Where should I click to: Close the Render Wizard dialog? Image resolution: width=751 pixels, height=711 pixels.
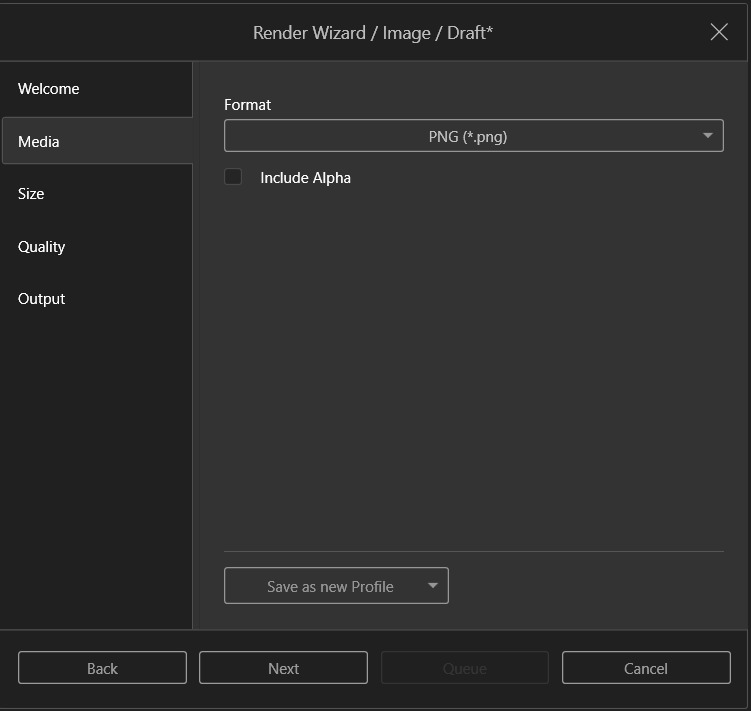click(x=719, y=33)
